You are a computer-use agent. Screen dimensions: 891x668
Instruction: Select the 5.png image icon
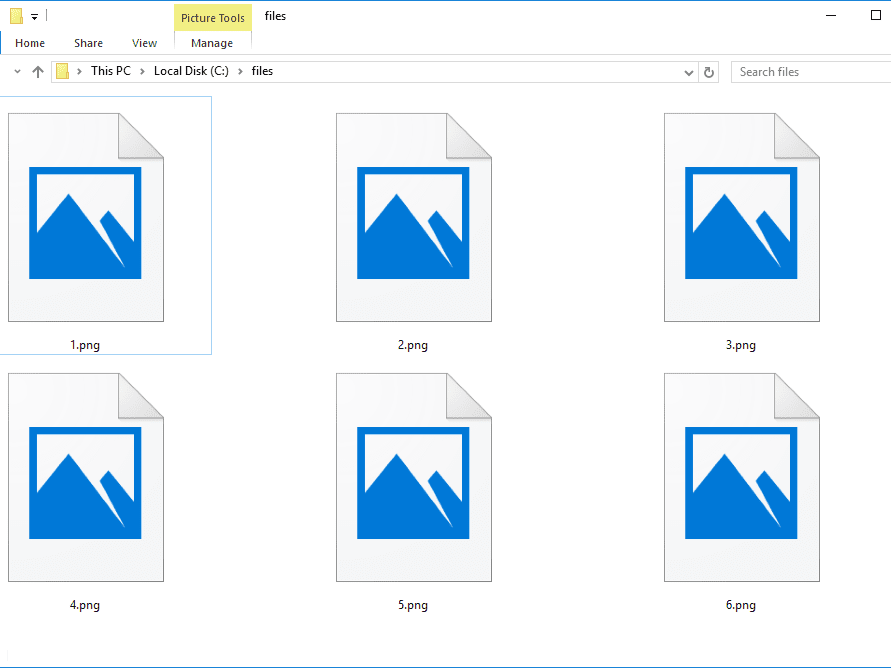pyautogui.click(x=413, y=477)
